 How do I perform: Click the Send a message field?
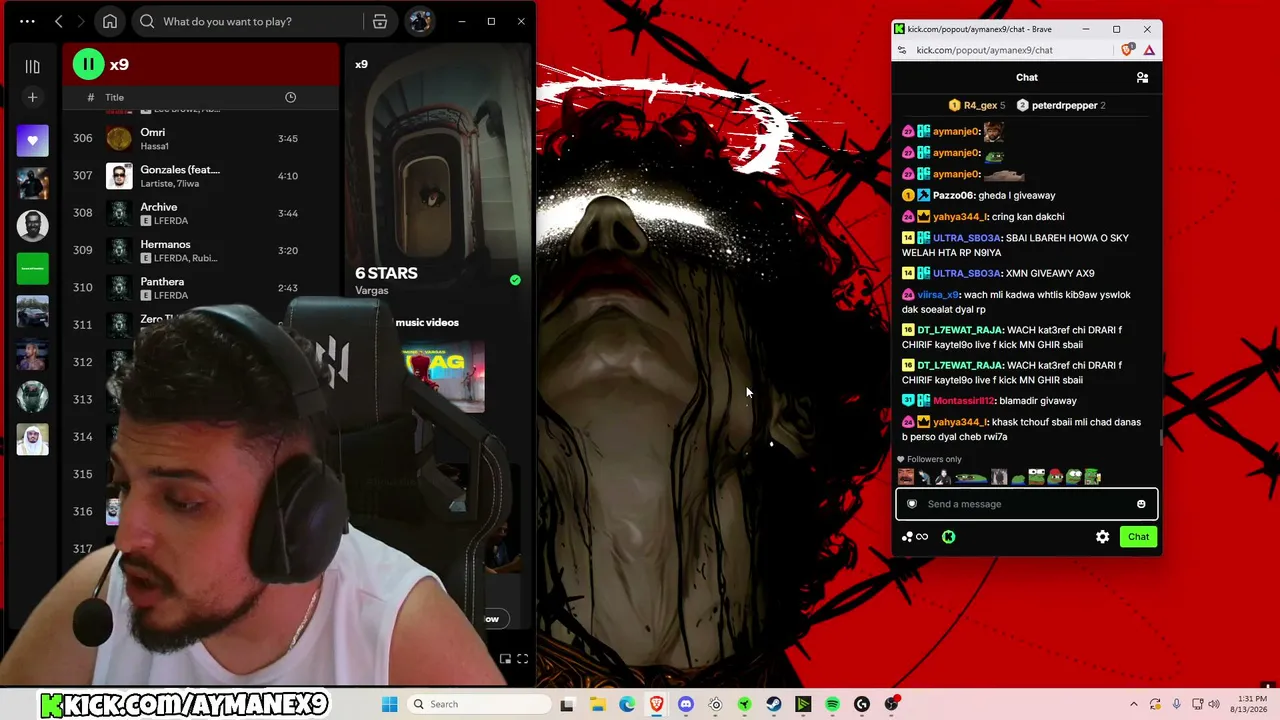click(x=1027, y=504)
